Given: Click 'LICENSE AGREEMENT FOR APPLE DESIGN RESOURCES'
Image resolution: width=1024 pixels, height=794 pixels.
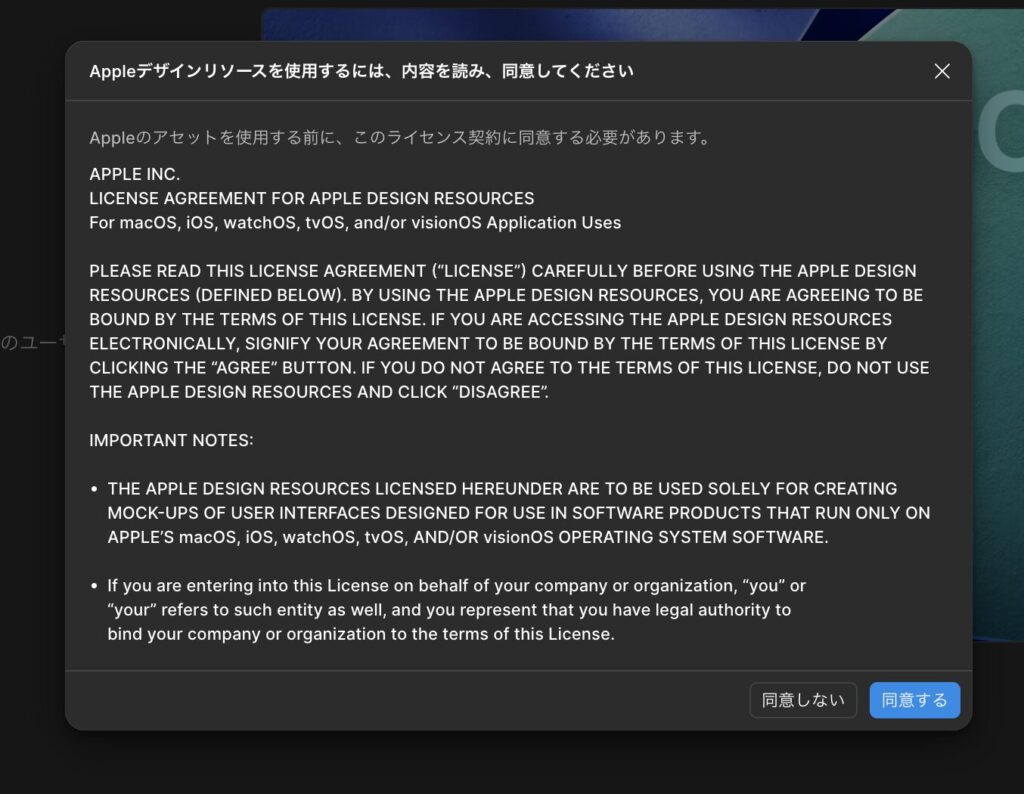Looking at the screenshot, I should pos(312,198).
